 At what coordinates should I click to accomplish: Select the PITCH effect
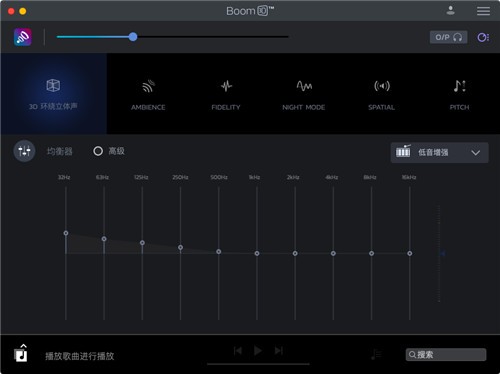pos(459,95)
